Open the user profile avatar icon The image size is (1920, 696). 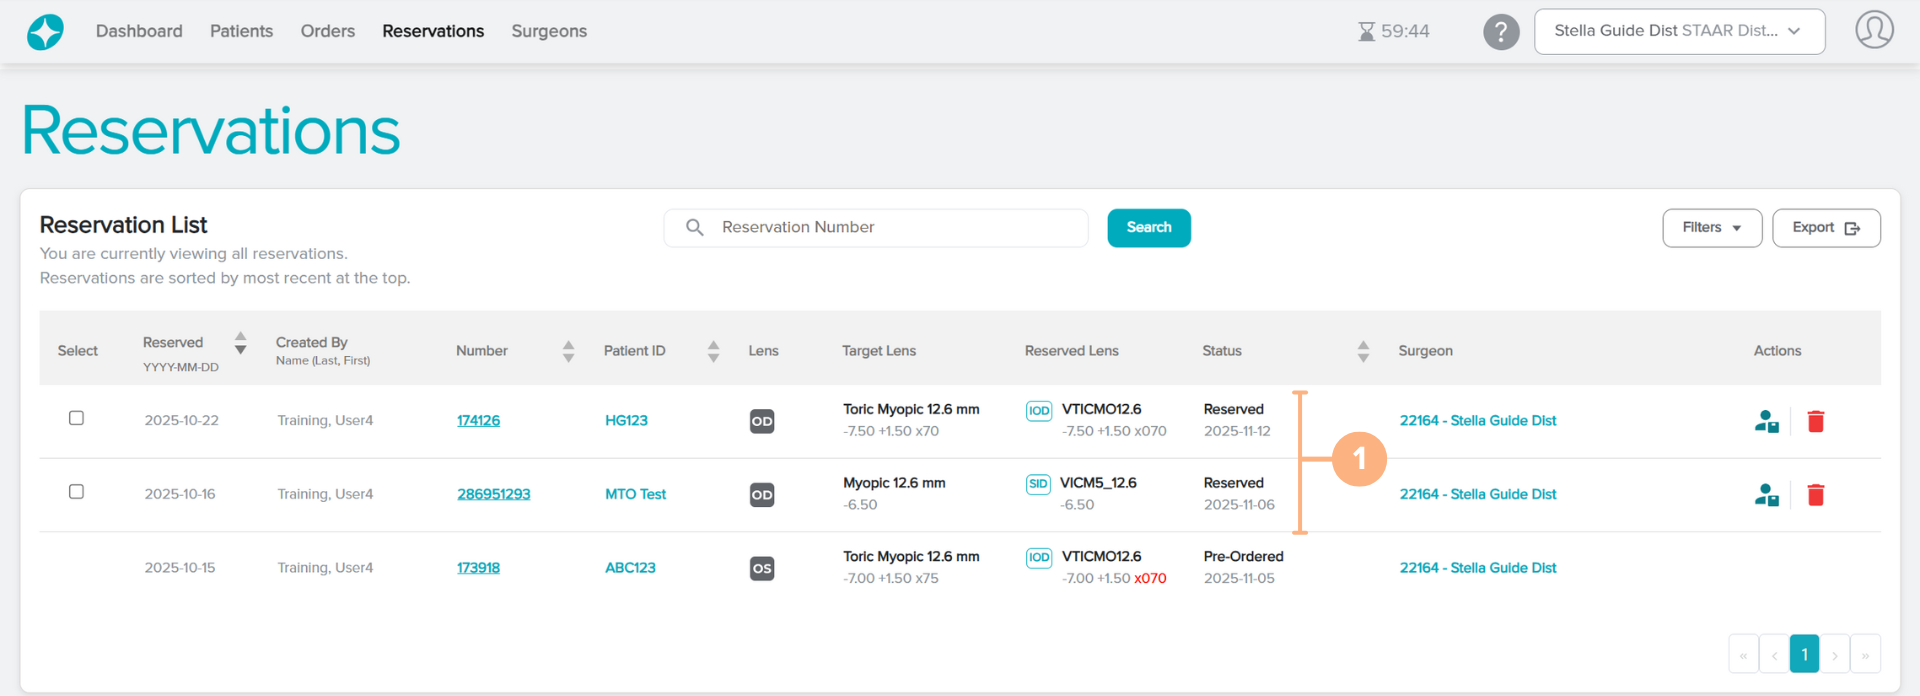[x=1873, y=30]
